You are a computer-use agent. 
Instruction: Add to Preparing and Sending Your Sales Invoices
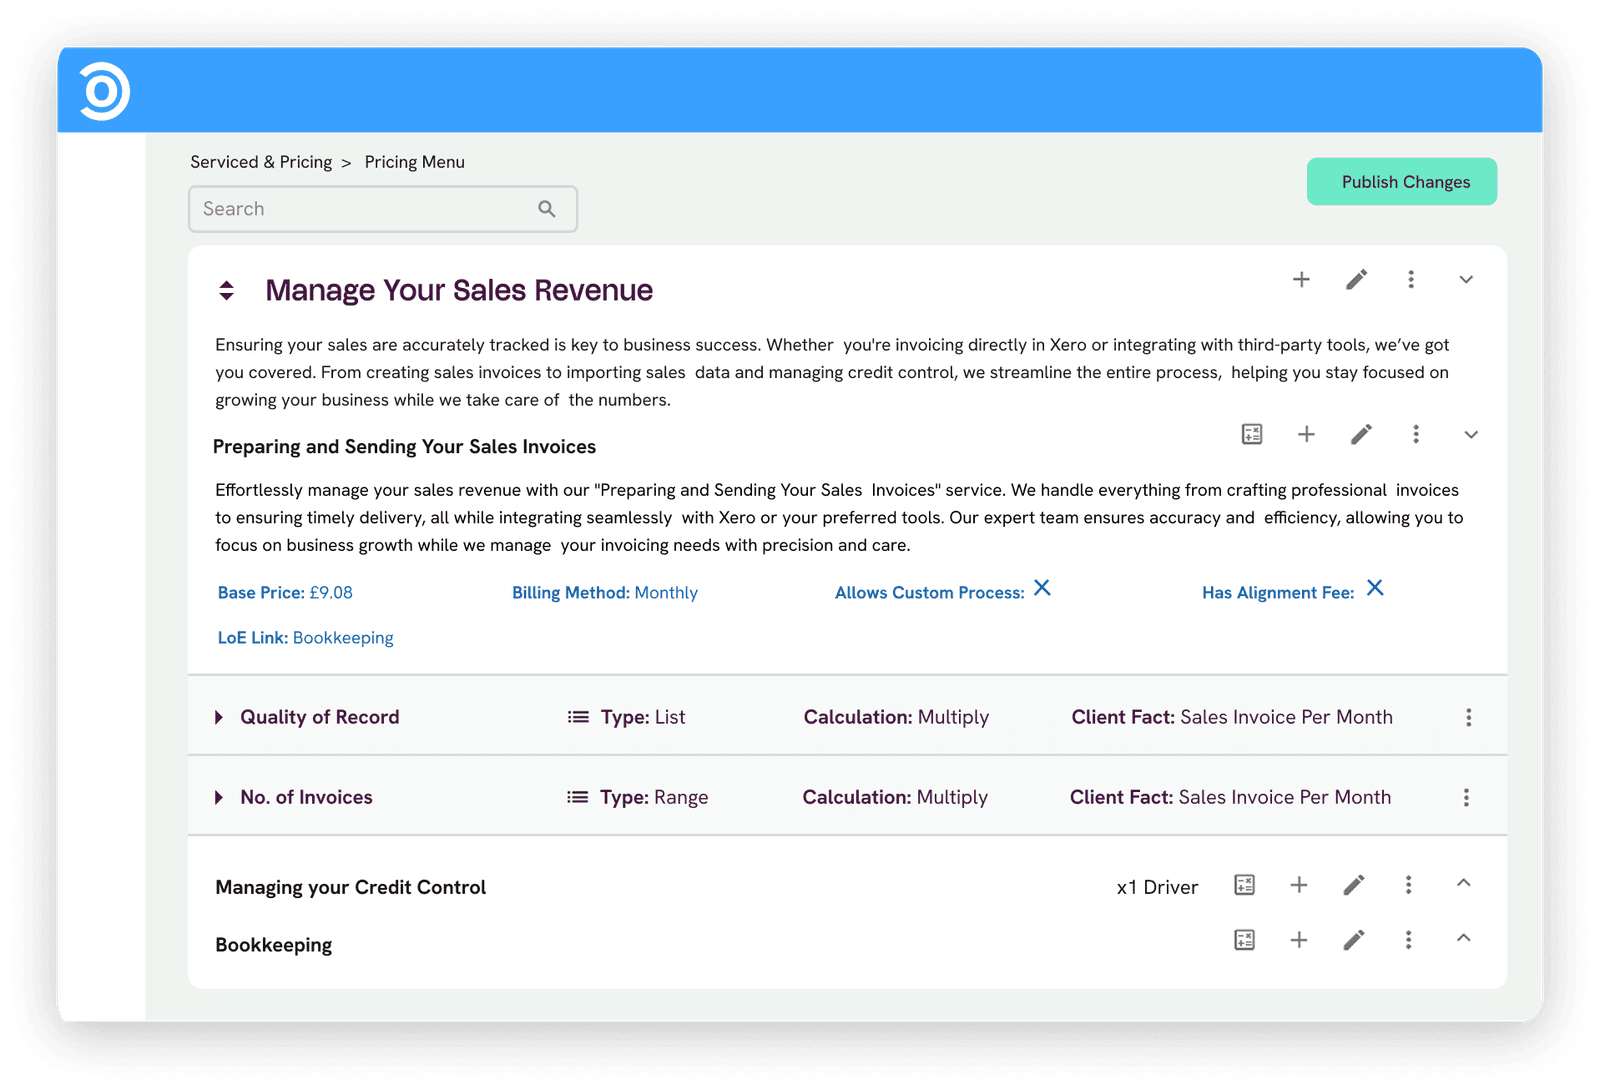tap(1306, 434)
